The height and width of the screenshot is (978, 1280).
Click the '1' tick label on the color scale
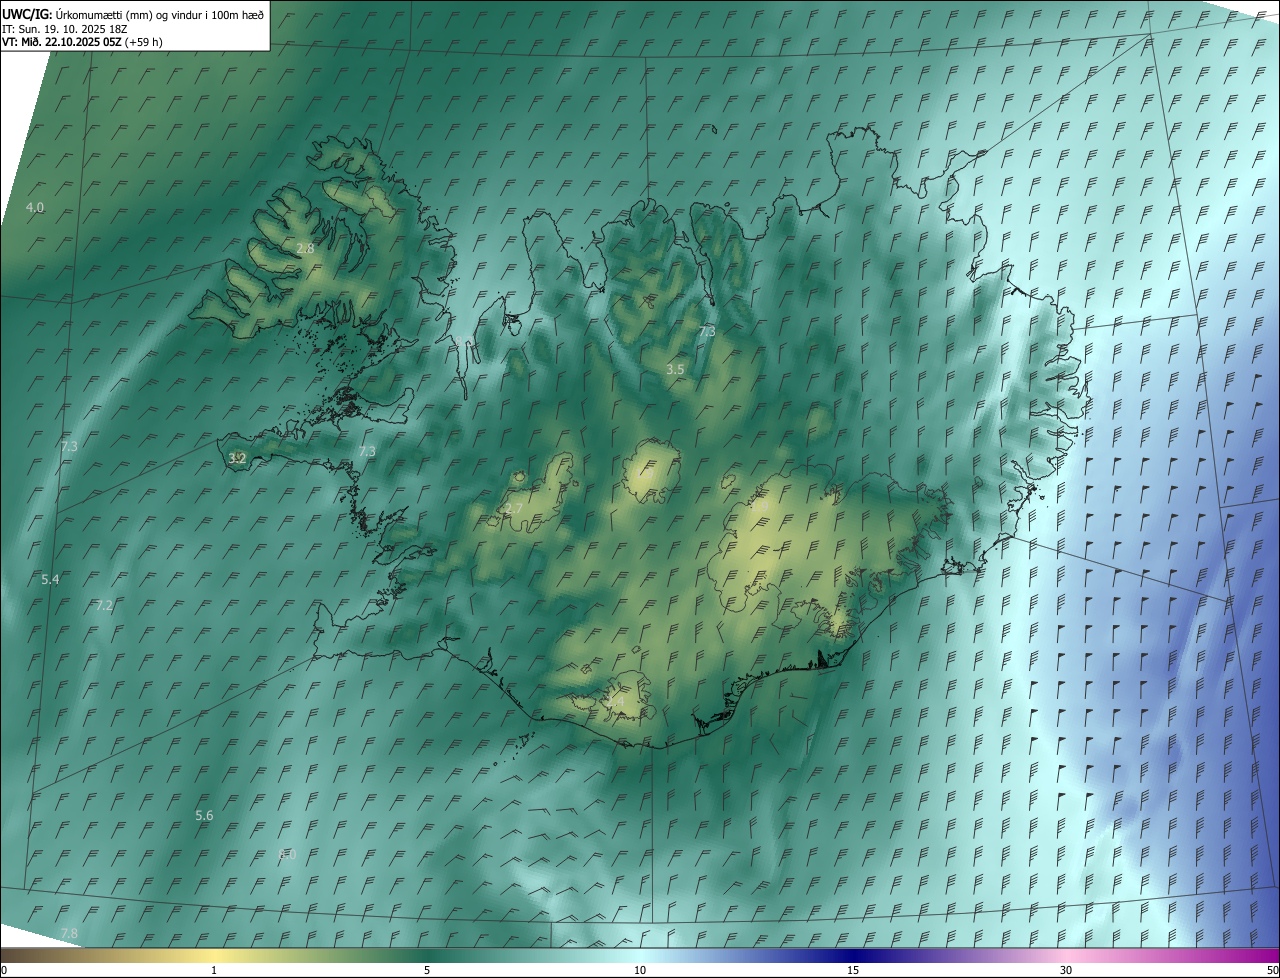click(x=214, y=970)
